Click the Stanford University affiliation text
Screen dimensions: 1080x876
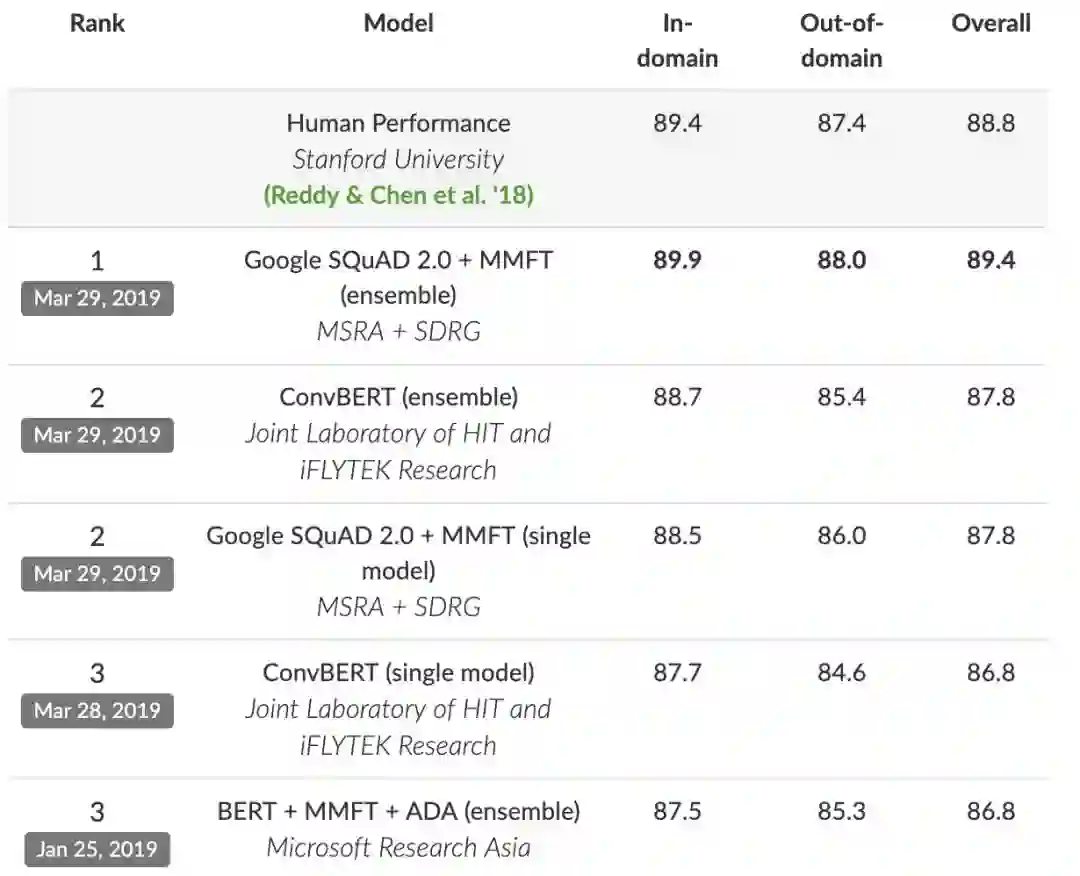coord(398,159)
